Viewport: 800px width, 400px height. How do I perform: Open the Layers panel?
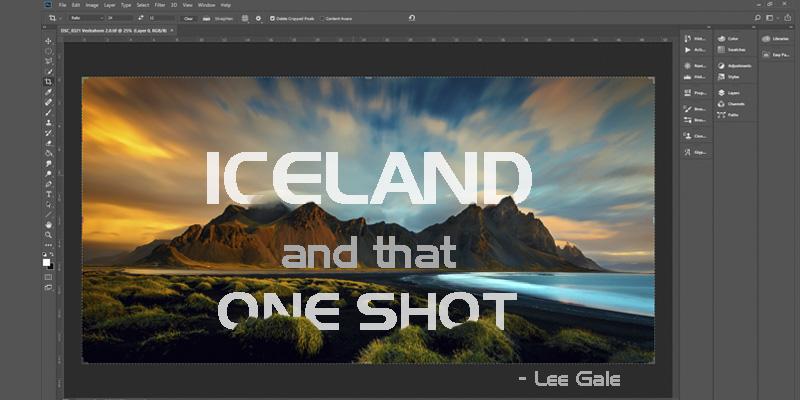[x=730, y=93]
